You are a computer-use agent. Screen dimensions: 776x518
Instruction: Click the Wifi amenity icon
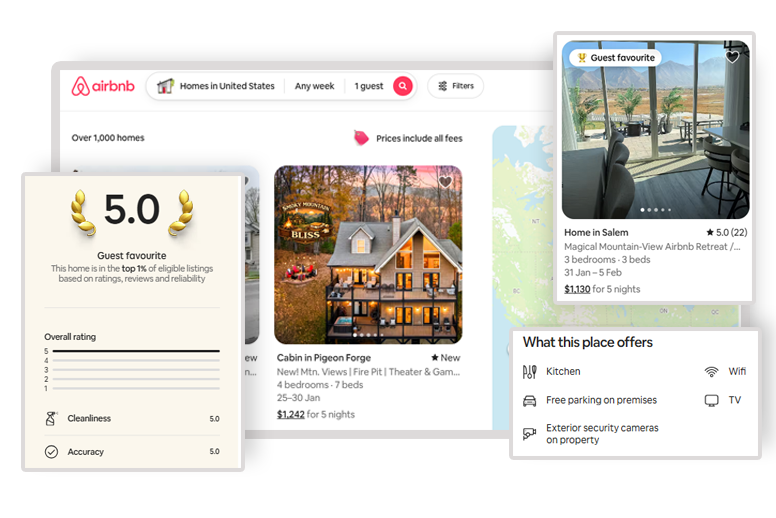[711, 371]
